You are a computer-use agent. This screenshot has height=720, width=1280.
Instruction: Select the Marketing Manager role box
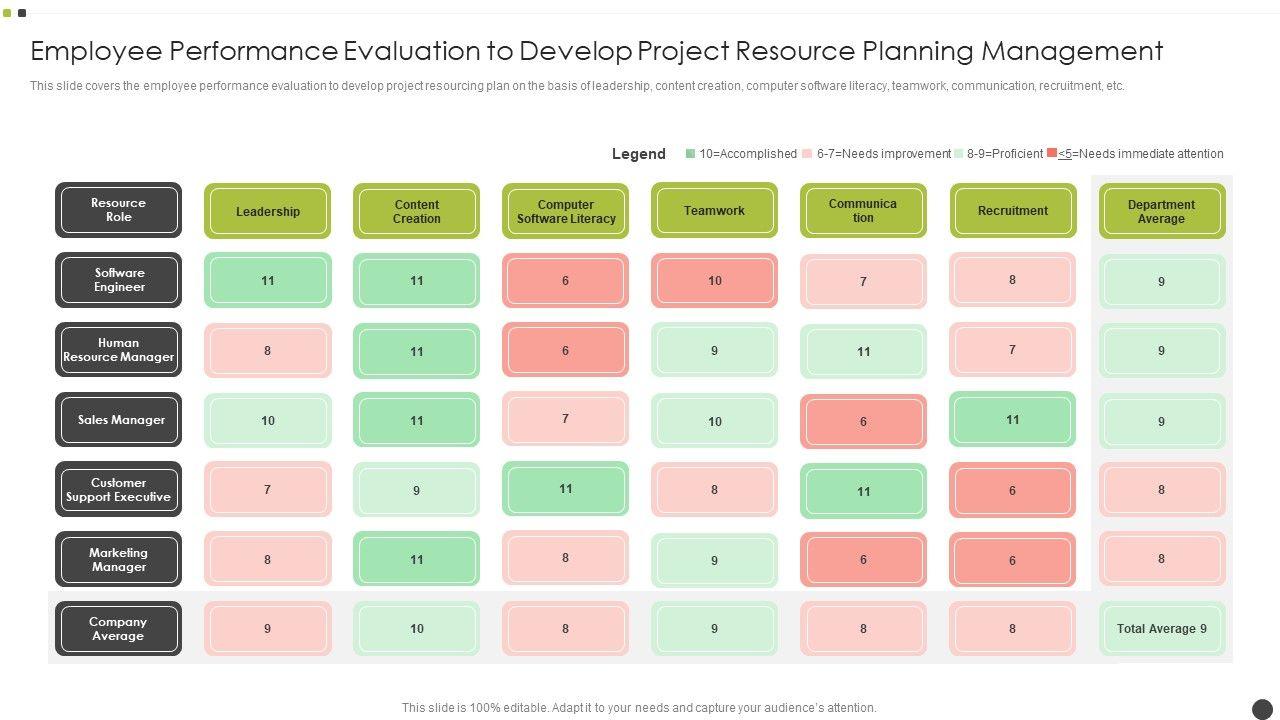pos(119,560)
